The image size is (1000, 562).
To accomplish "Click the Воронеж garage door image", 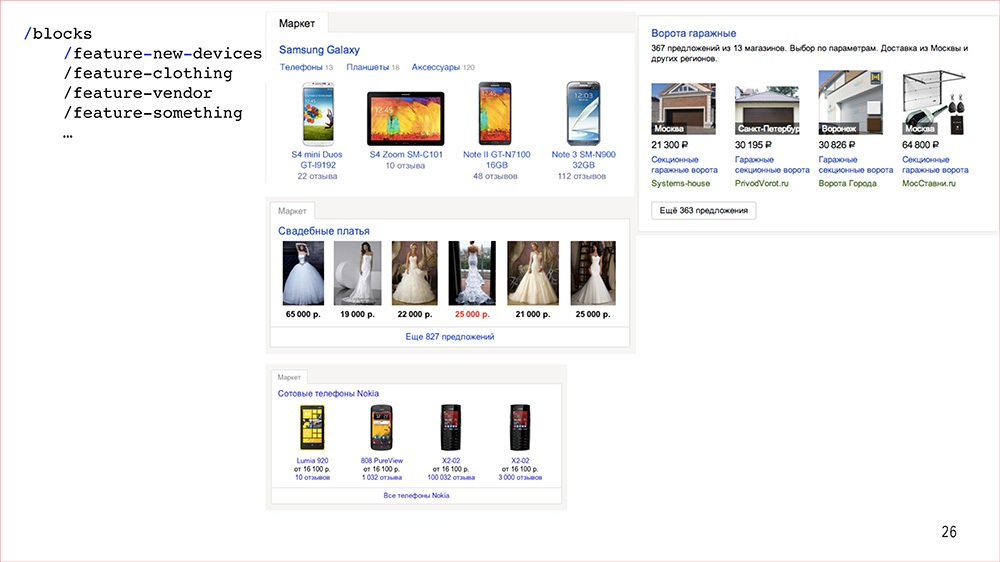I will [x=851, y=102].
